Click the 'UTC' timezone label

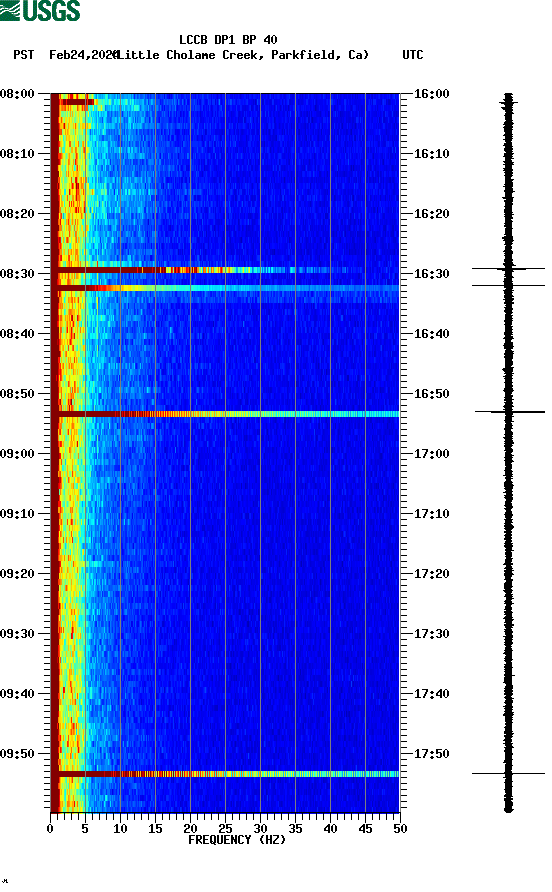pos(413,55)
